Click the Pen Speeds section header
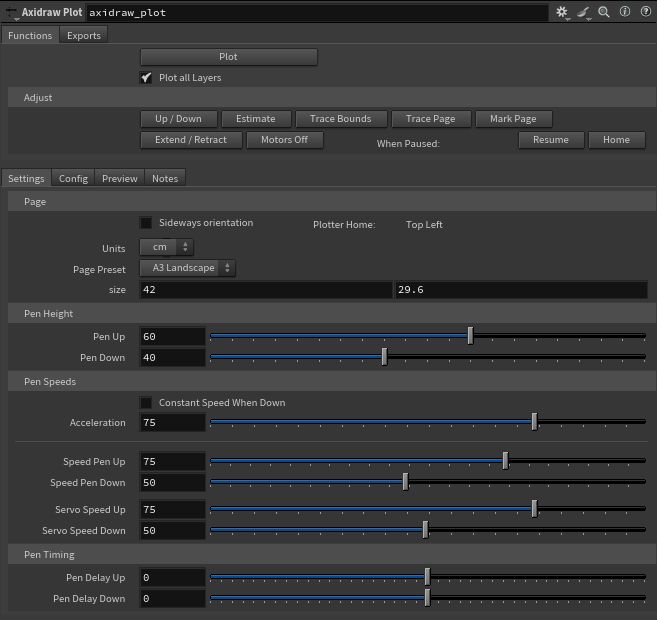This screenshot has height=620, width=657. [x=332, y=382]
